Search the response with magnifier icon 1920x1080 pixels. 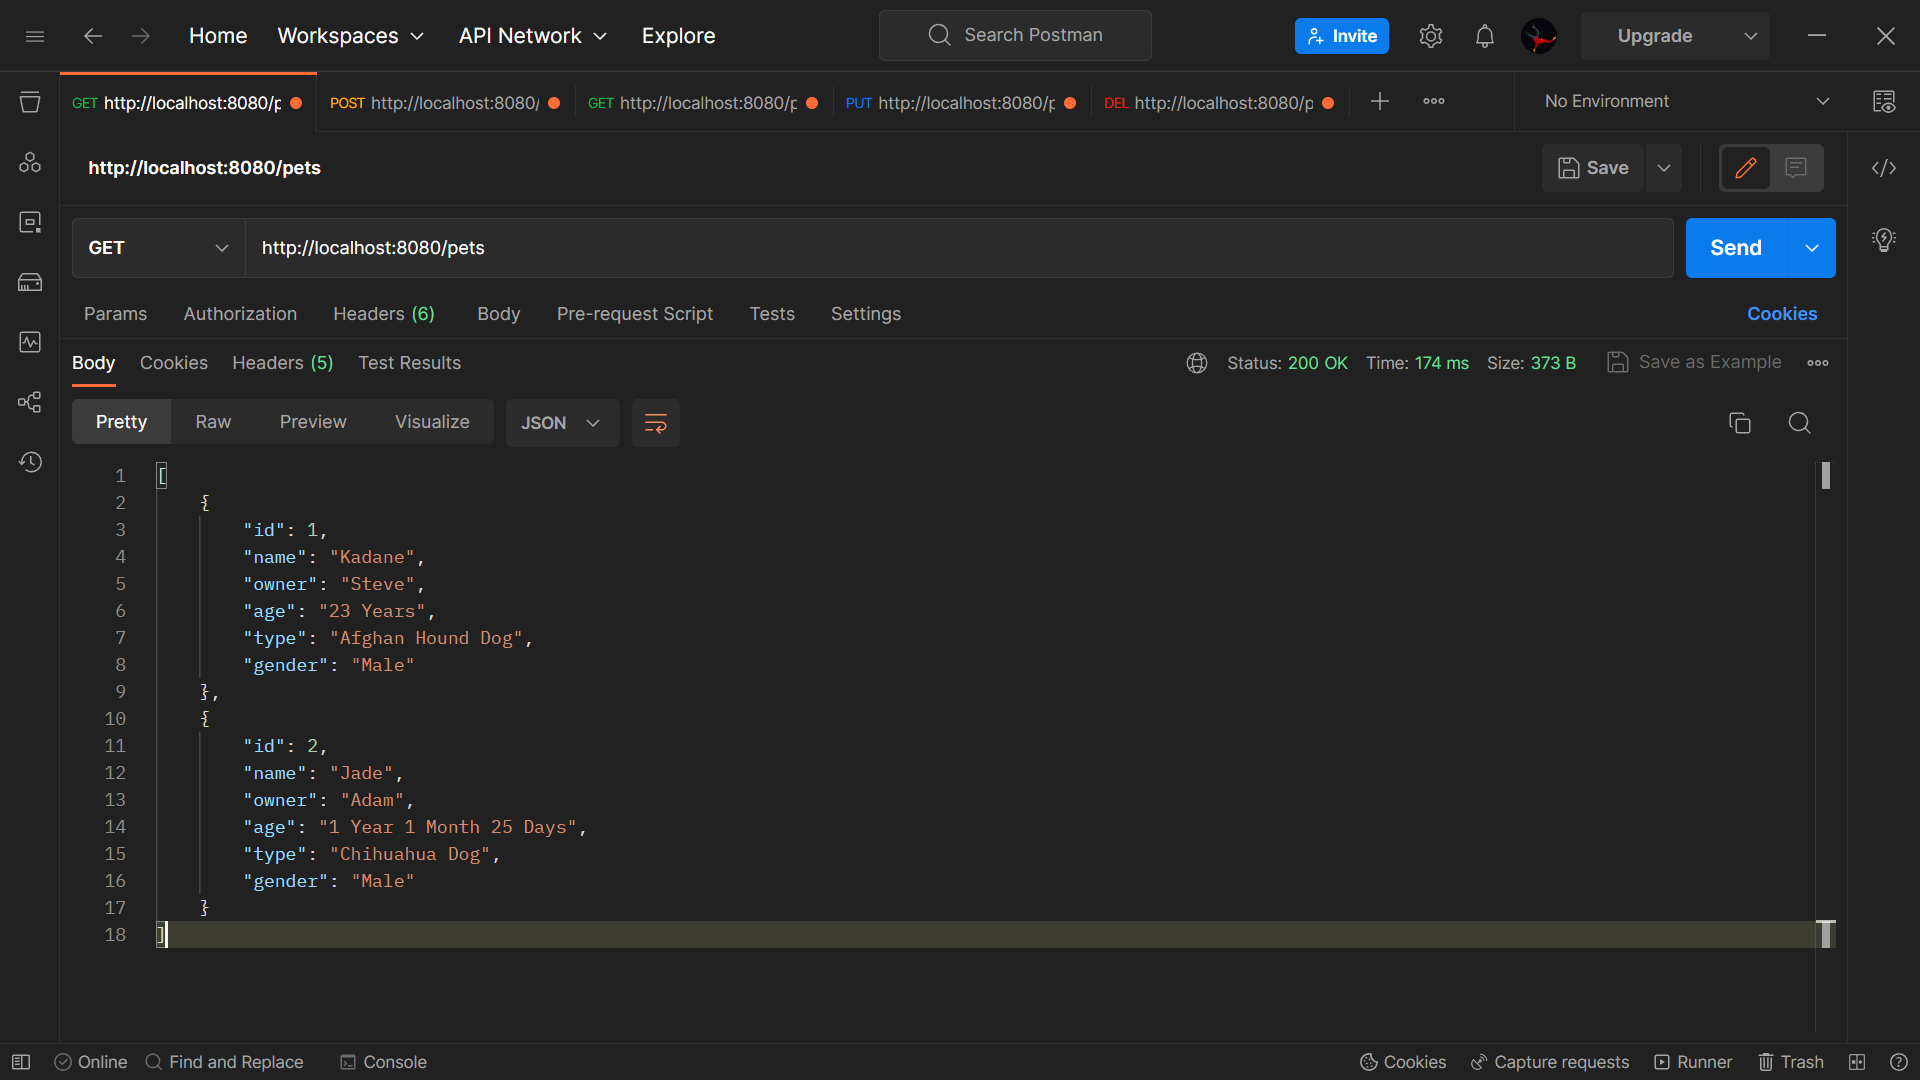pyautogui.click(x=1799, y=423)
